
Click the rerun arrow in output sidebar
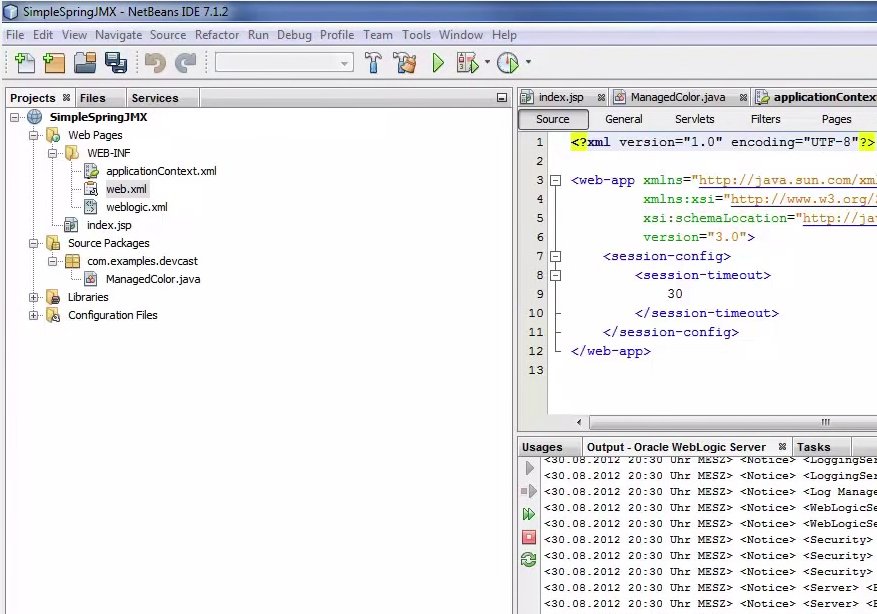pyautogui.click(x=530, y=468)
